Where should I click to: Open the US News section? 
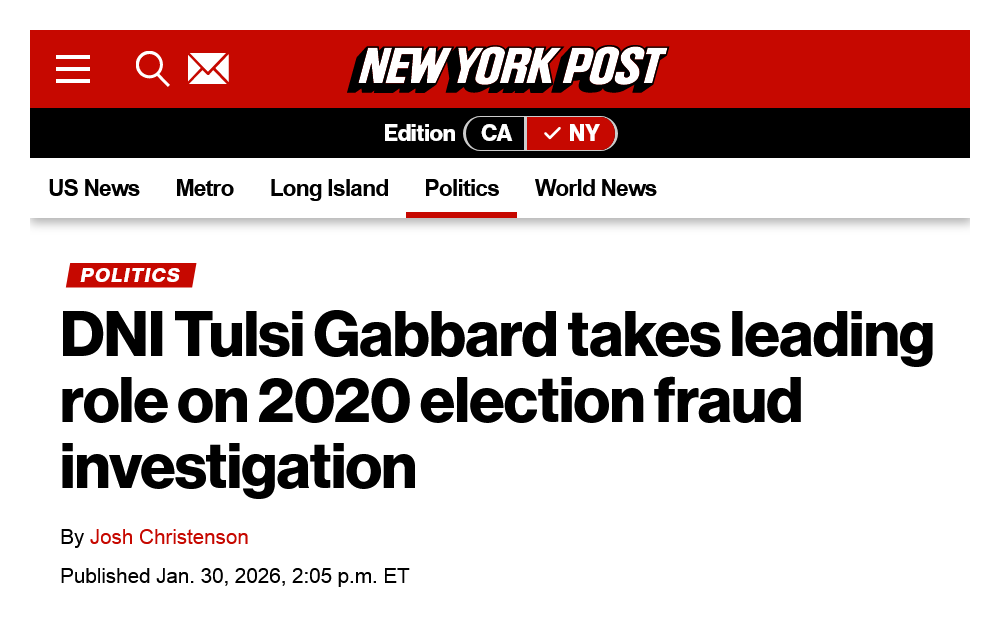pyautogui.click(x=94, y=188)
